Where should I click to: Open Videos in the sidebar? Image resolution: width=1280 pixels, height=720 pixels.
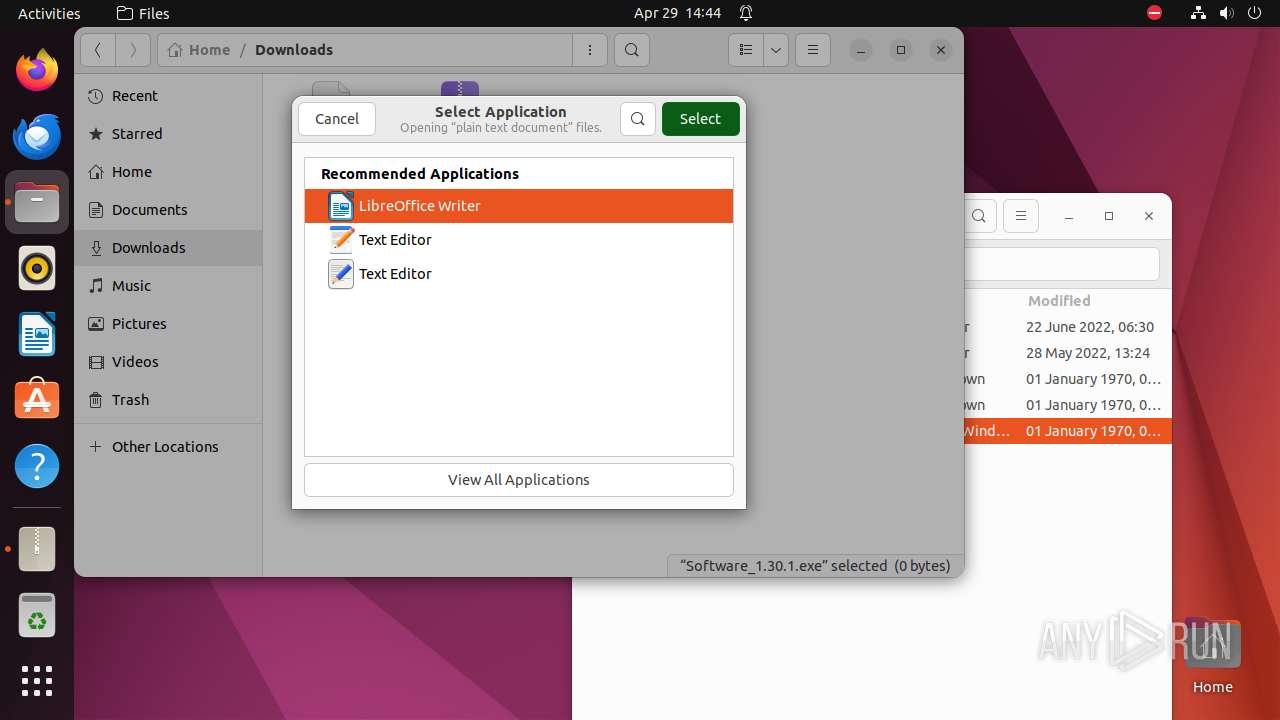[168, 362]
